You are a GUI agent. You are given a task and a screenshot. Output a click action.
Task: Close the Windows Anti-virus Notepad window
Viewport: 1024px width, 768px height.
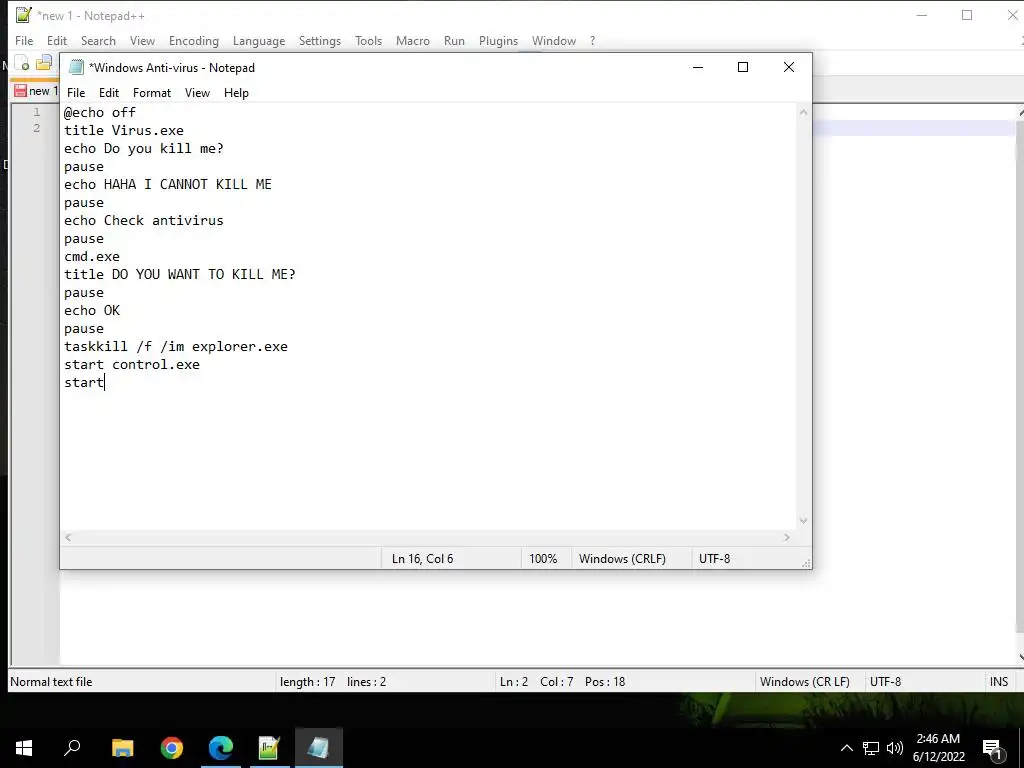click(789, 67)
